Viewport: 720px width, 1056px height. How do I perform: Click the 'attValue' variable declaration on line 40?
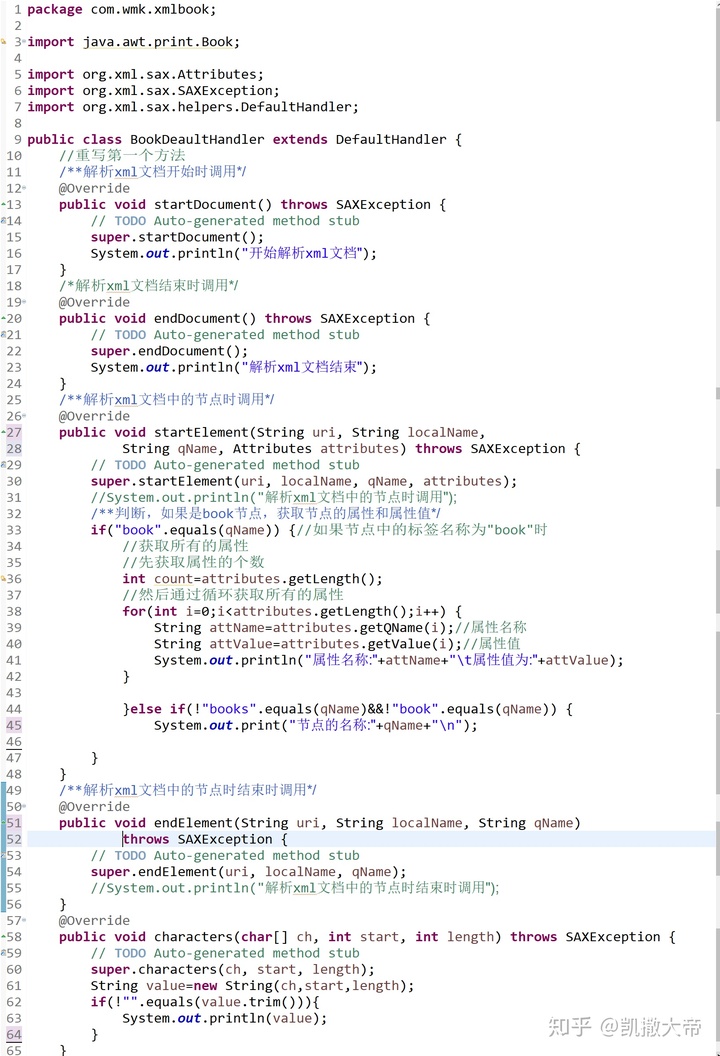point(240,644)
